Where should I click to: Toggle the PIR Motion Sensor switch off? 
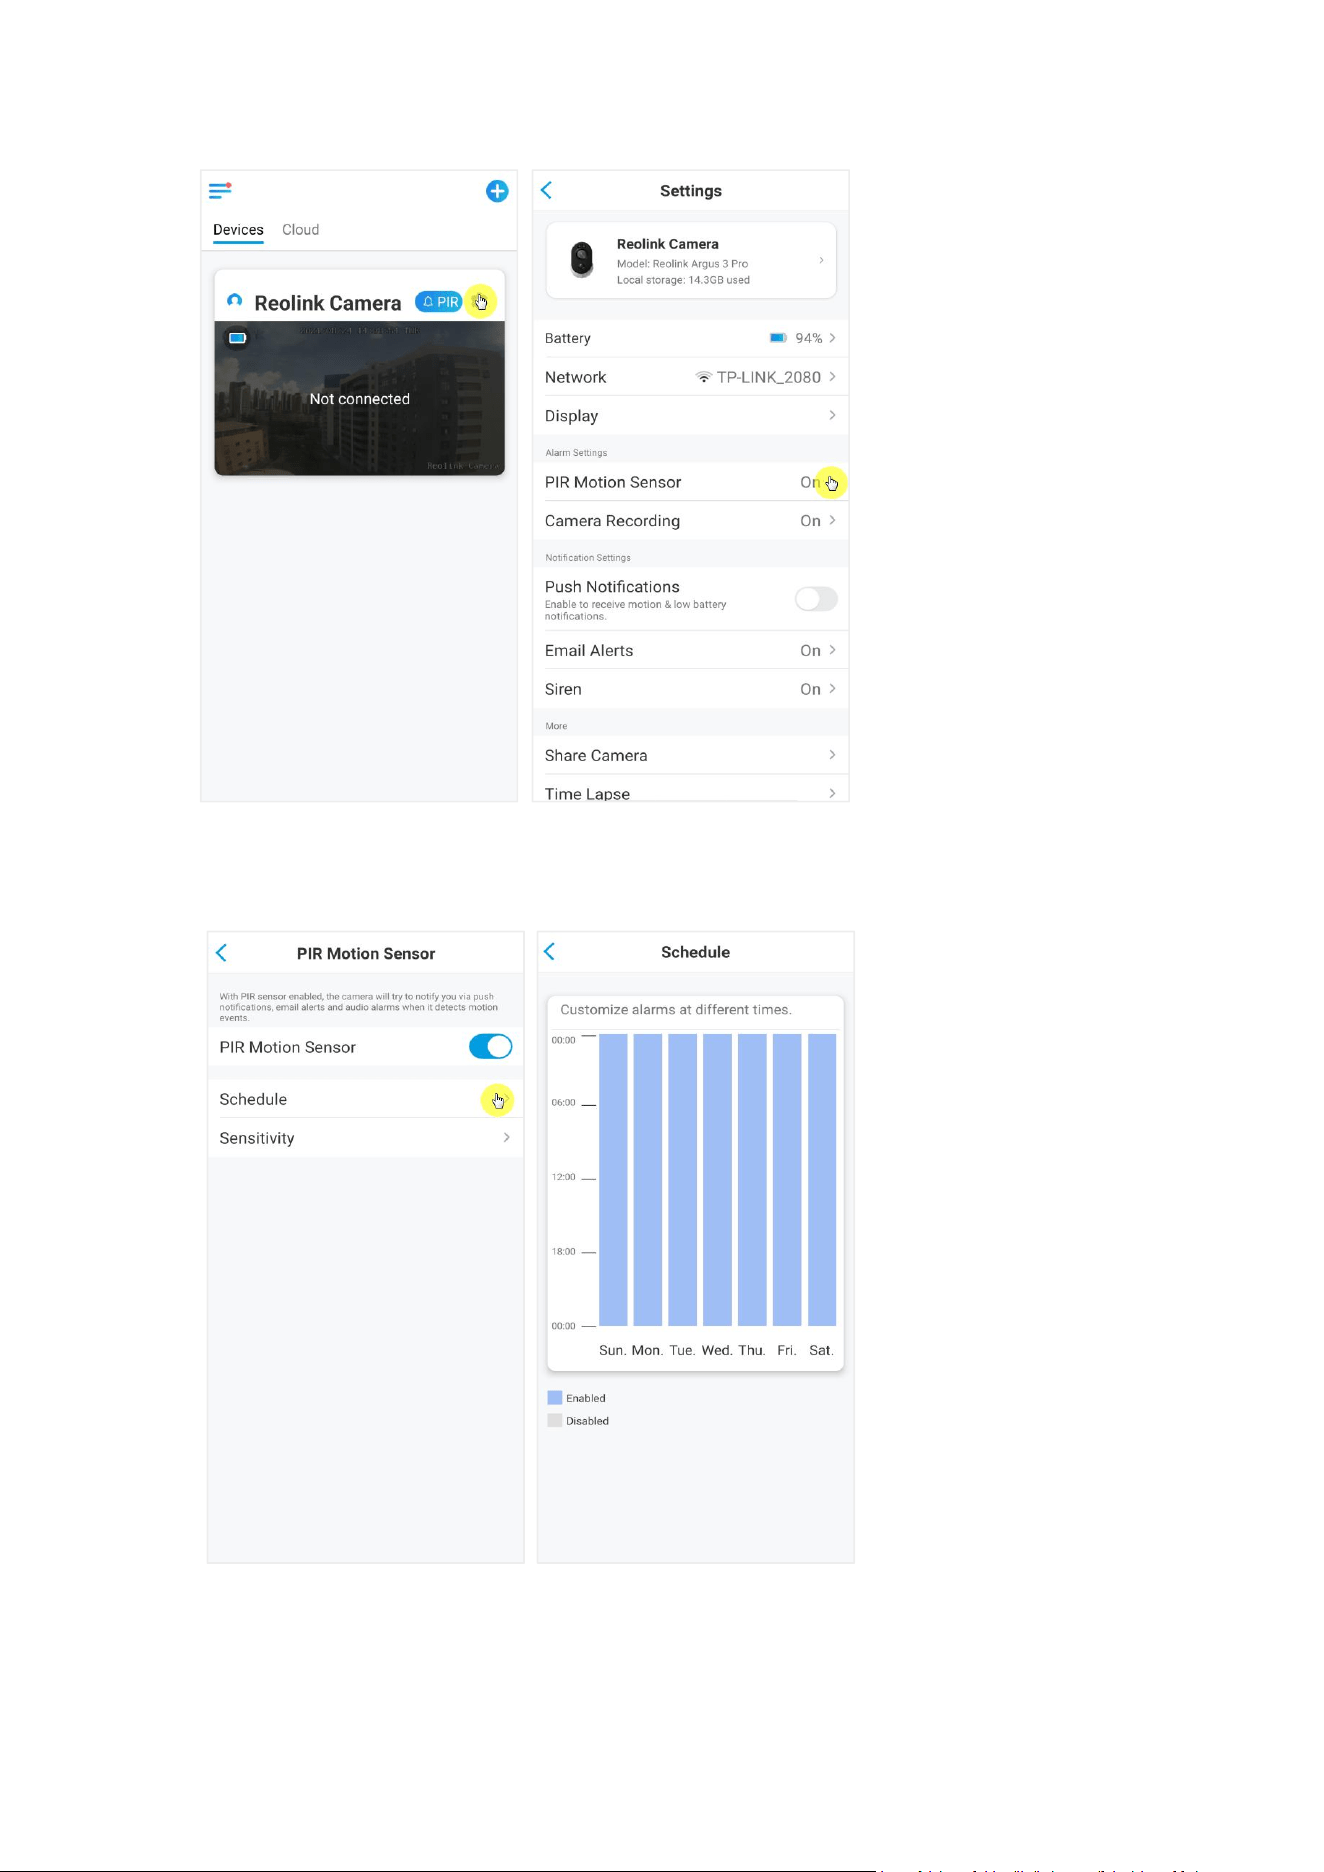tap(490, 1047)
